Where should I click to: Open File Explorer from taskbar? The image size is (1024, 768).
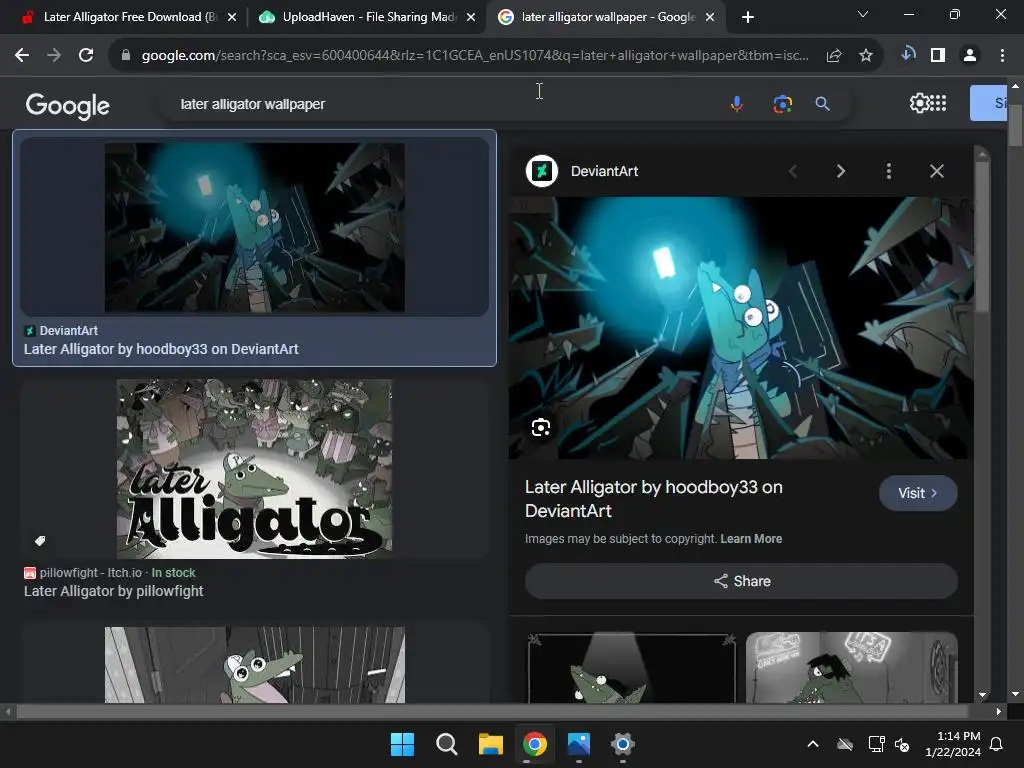(x=490, y=744)
